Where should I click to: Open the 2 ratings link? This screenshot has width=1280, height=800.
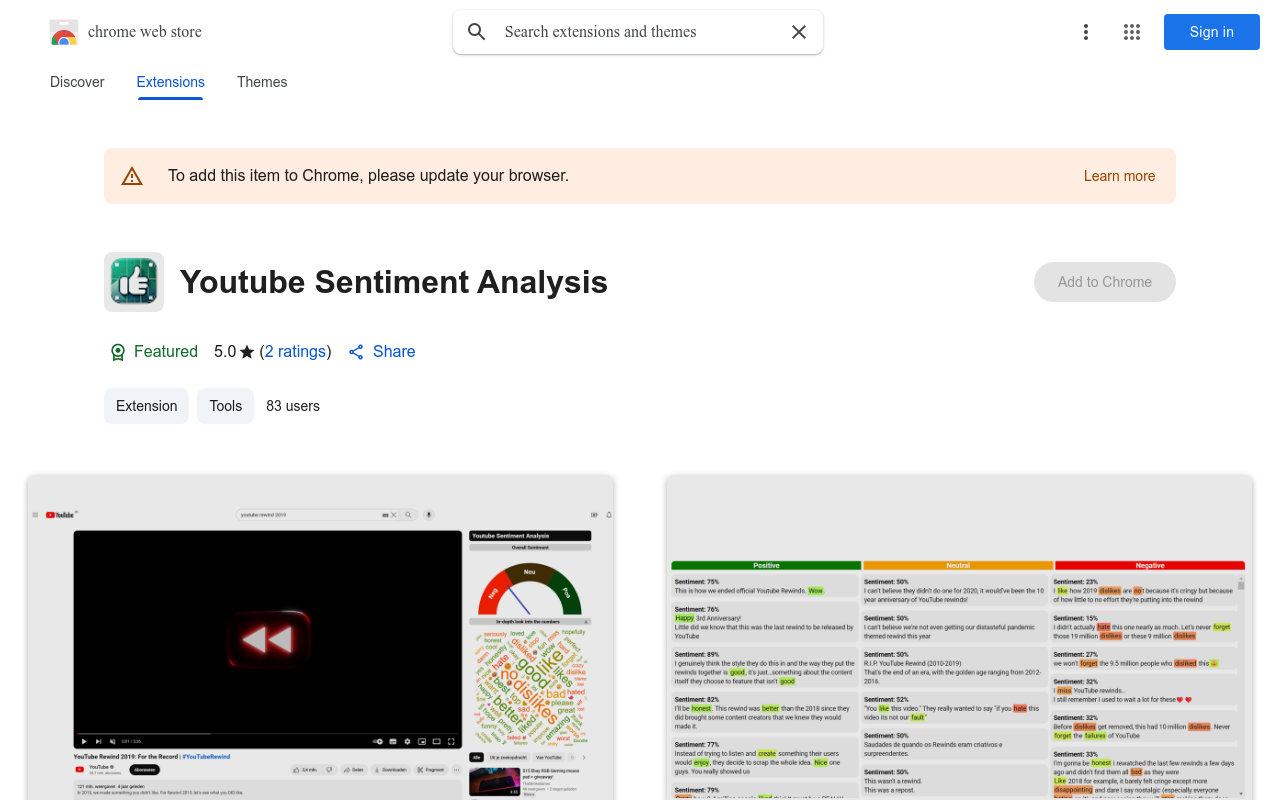pos(295,352)
